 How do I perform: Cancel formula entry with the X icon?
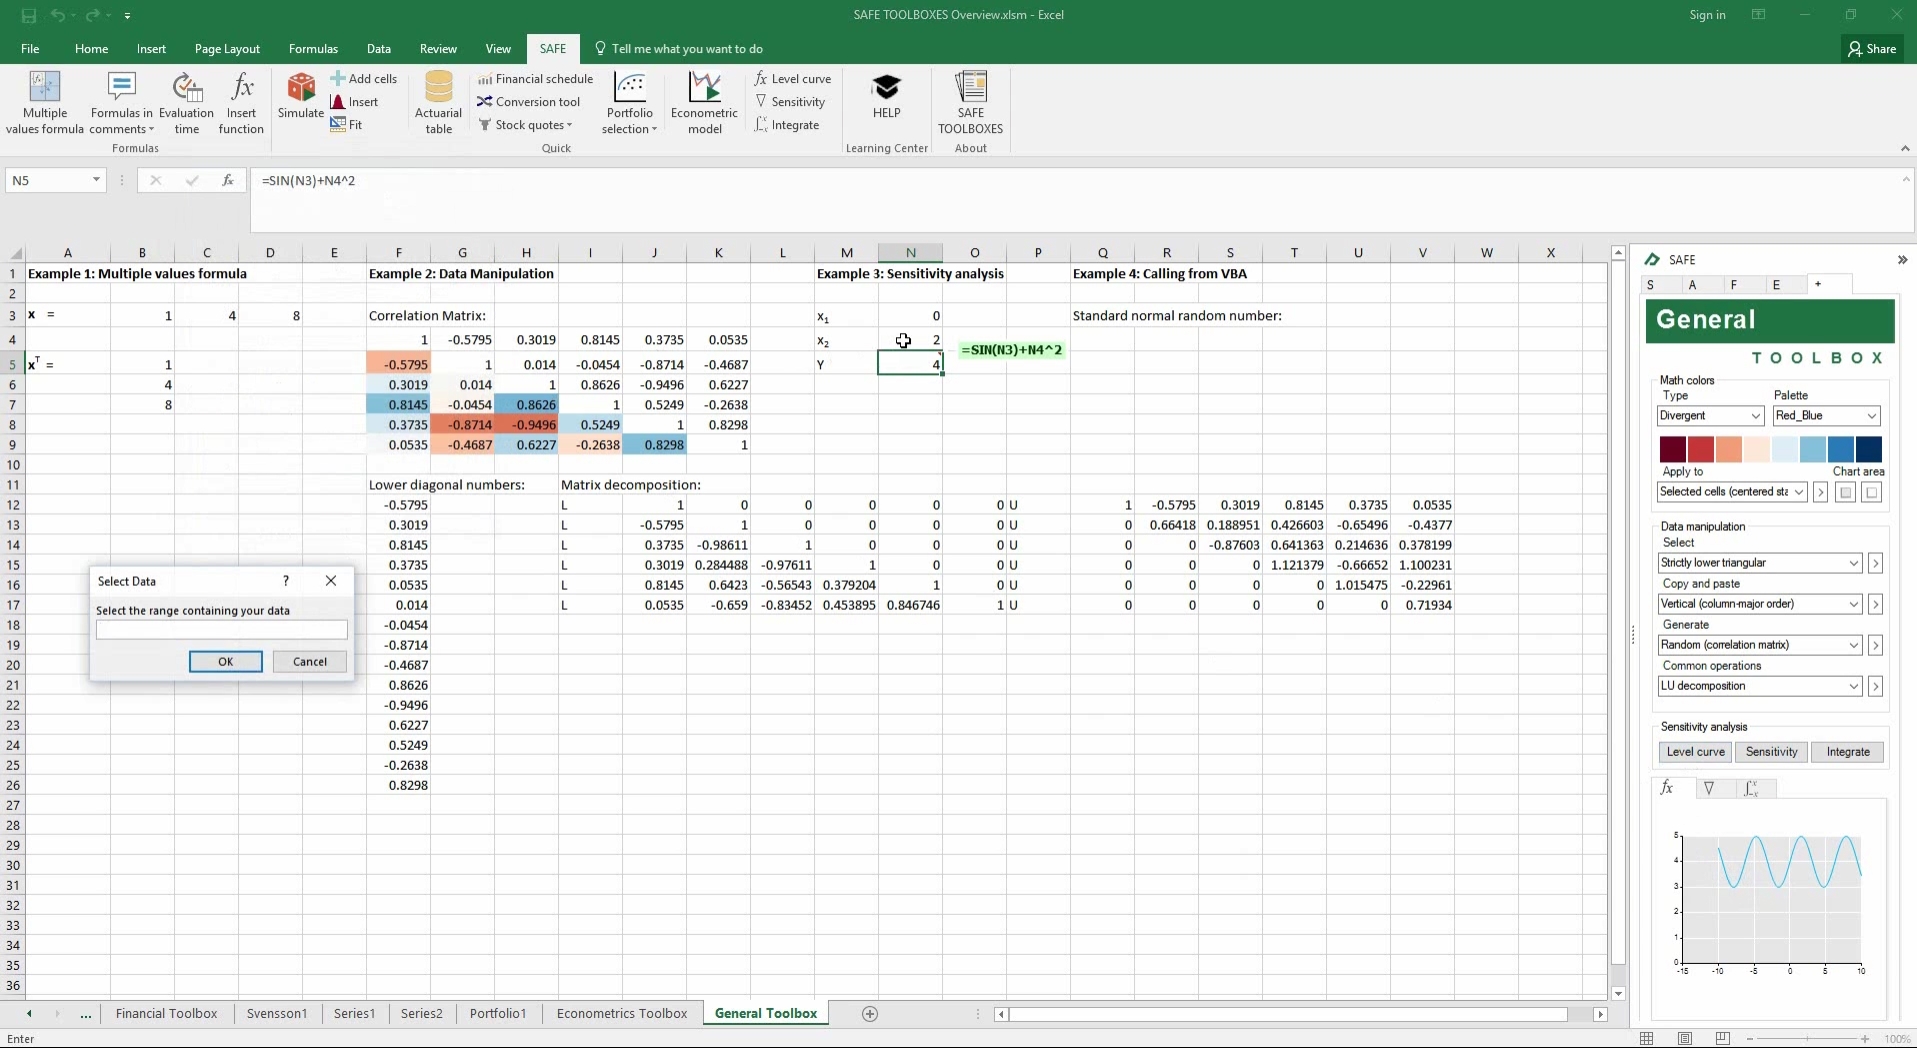155,181
